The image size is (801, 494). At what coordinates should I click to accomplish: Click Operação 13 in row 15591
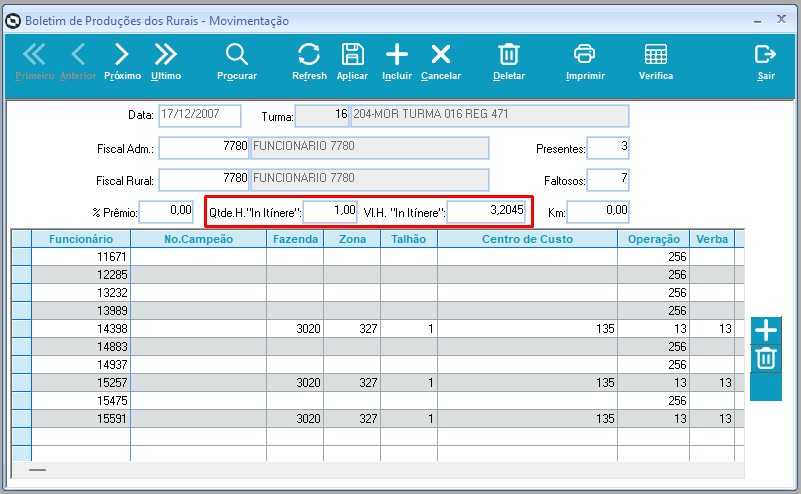coord(653,418)
